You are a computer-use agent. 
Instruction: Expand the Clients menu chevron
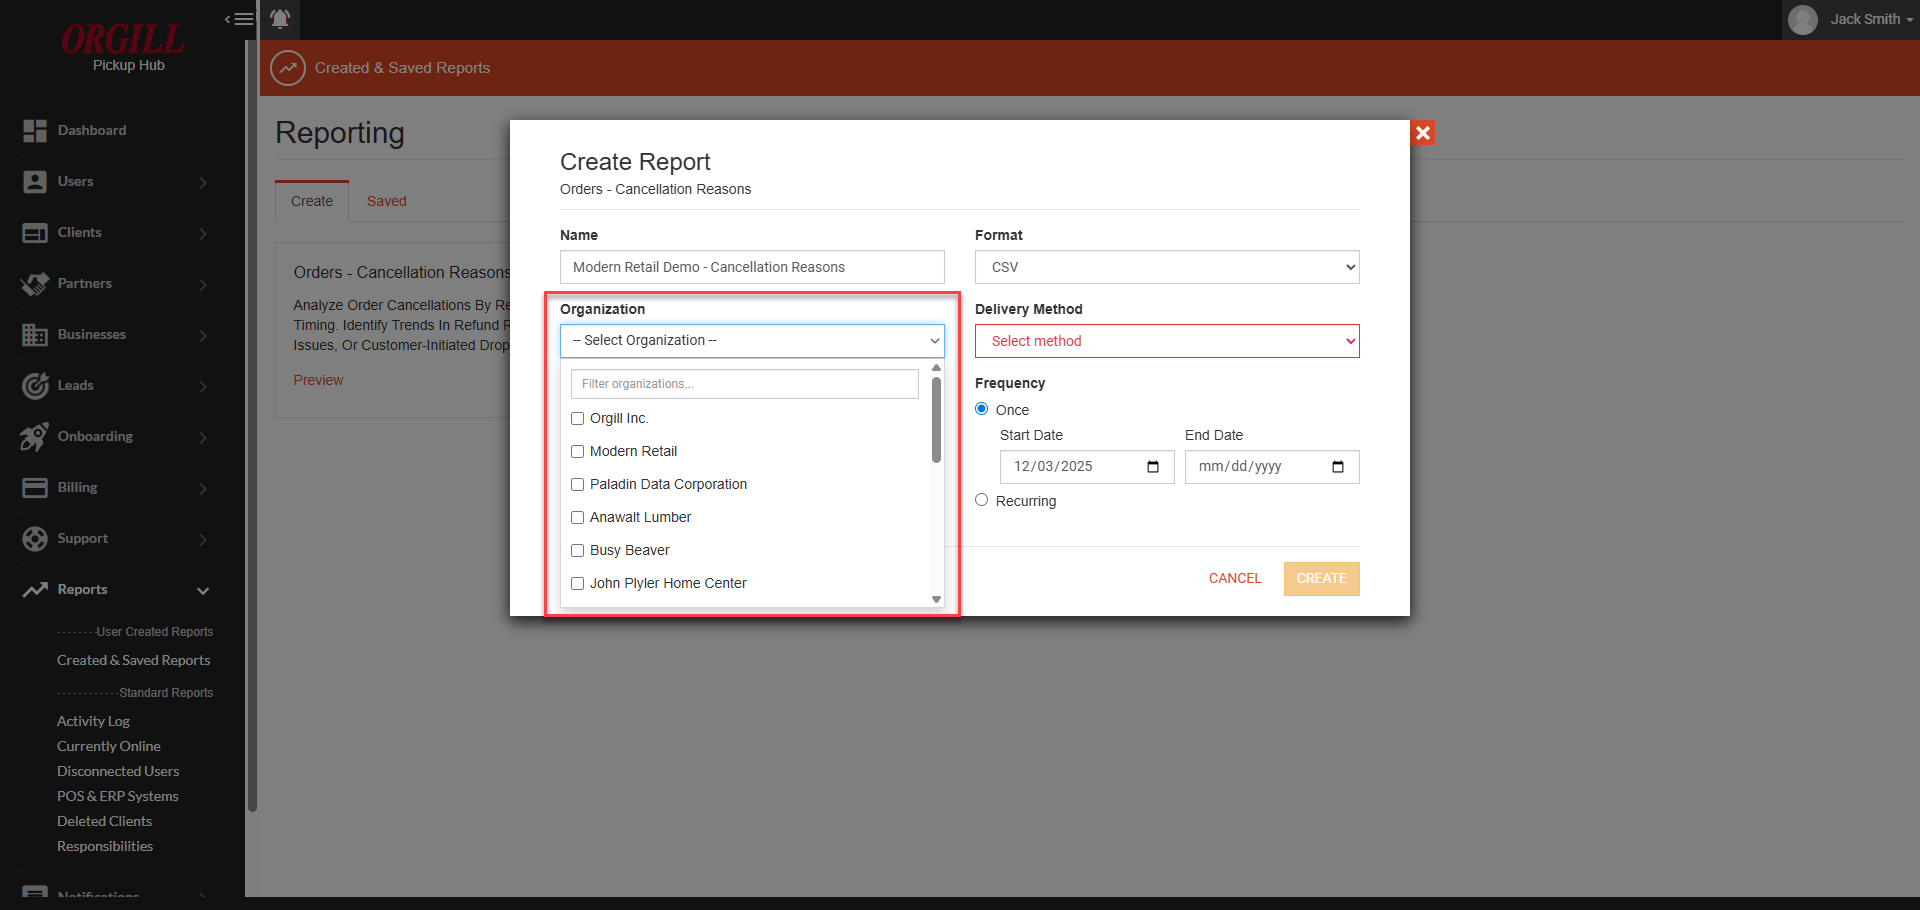(x=203, y=234)
